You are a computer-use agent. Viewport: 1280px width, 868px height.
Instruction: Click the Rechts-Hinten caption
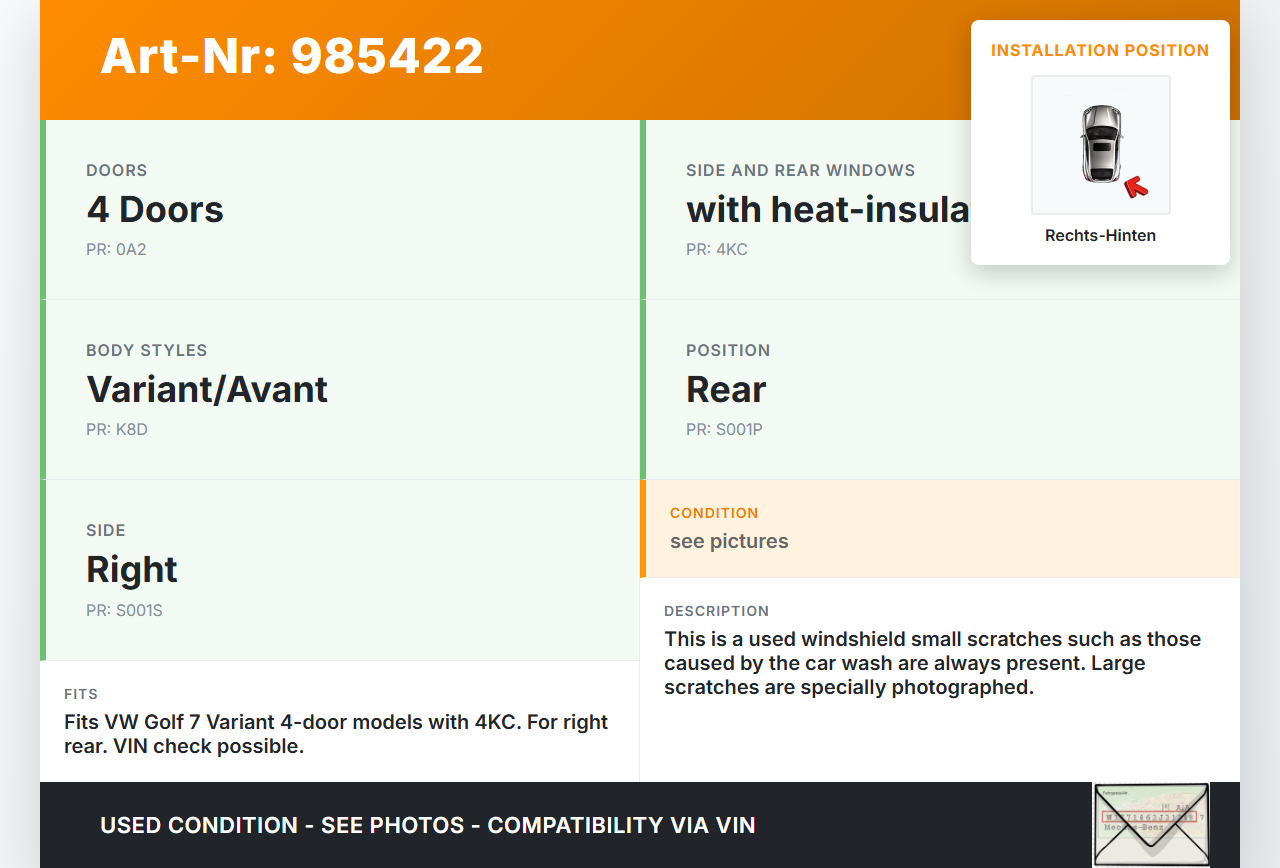coord(1100,236)
